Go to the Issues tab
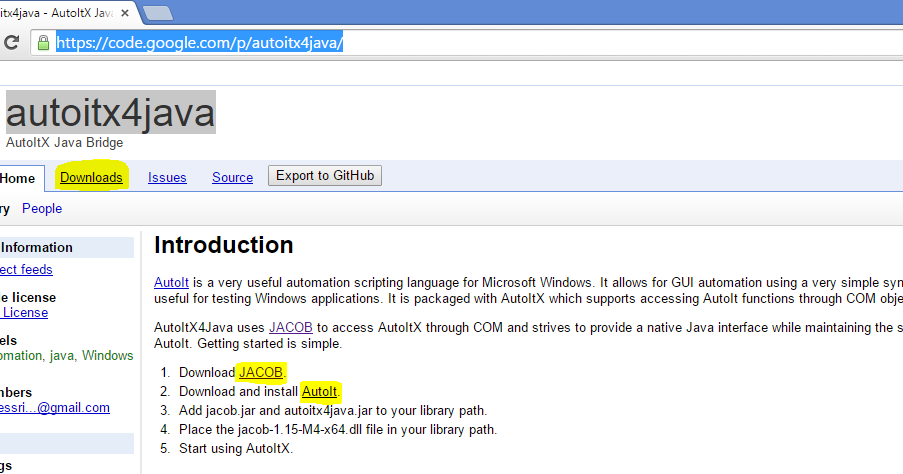Viewport: 903px width, 474px height. pos(167,177)
